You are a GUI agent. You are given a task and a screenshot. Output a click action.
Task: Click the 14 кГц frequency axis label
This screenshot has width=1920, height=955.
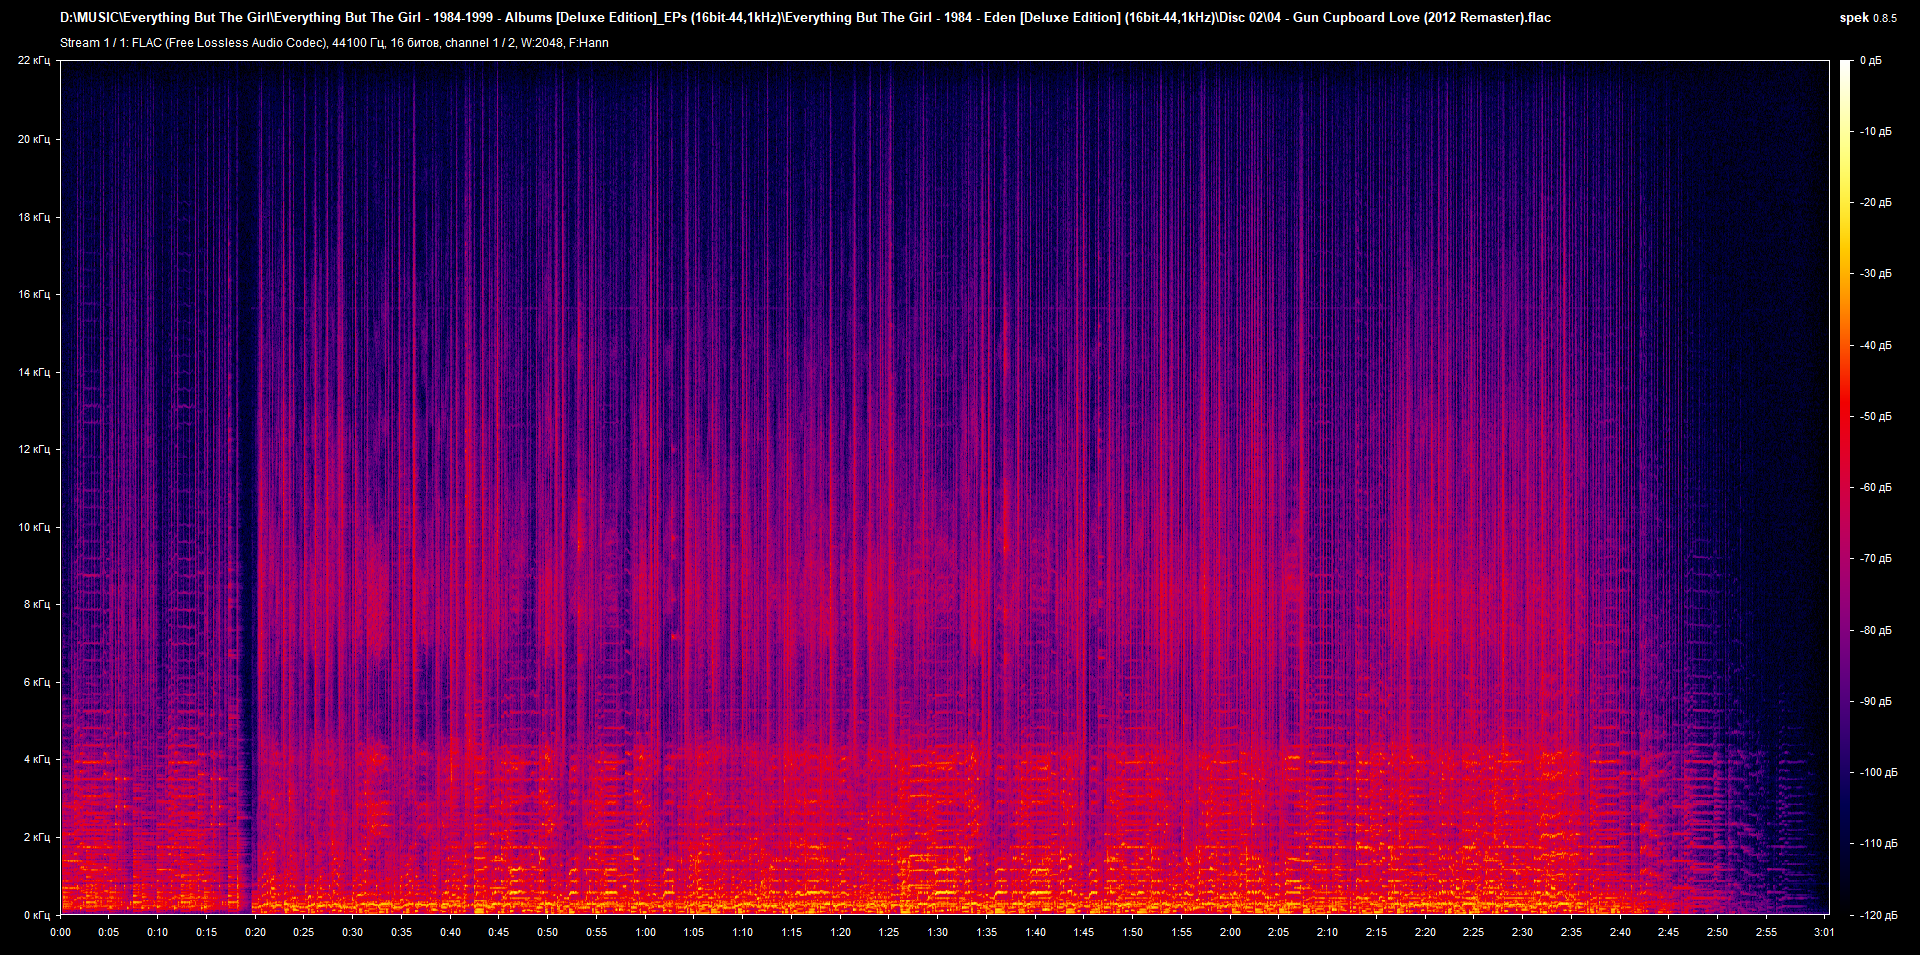[34, 372]
